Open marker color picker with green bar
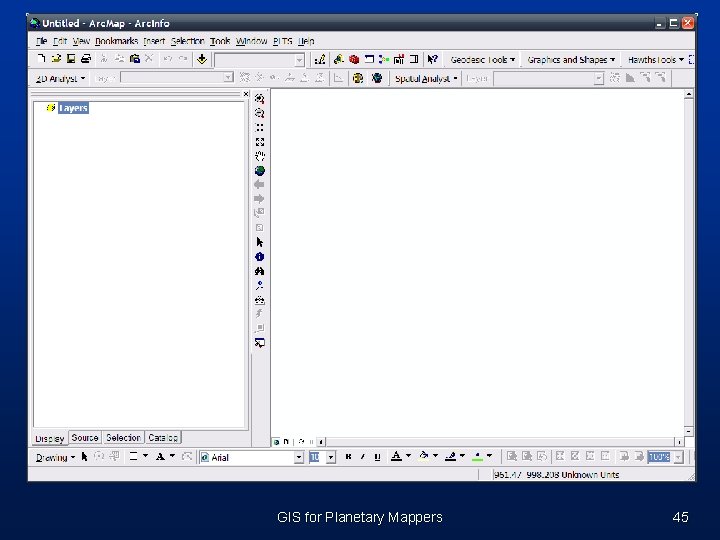The image size is (720, 540). [x=489, y=456]
